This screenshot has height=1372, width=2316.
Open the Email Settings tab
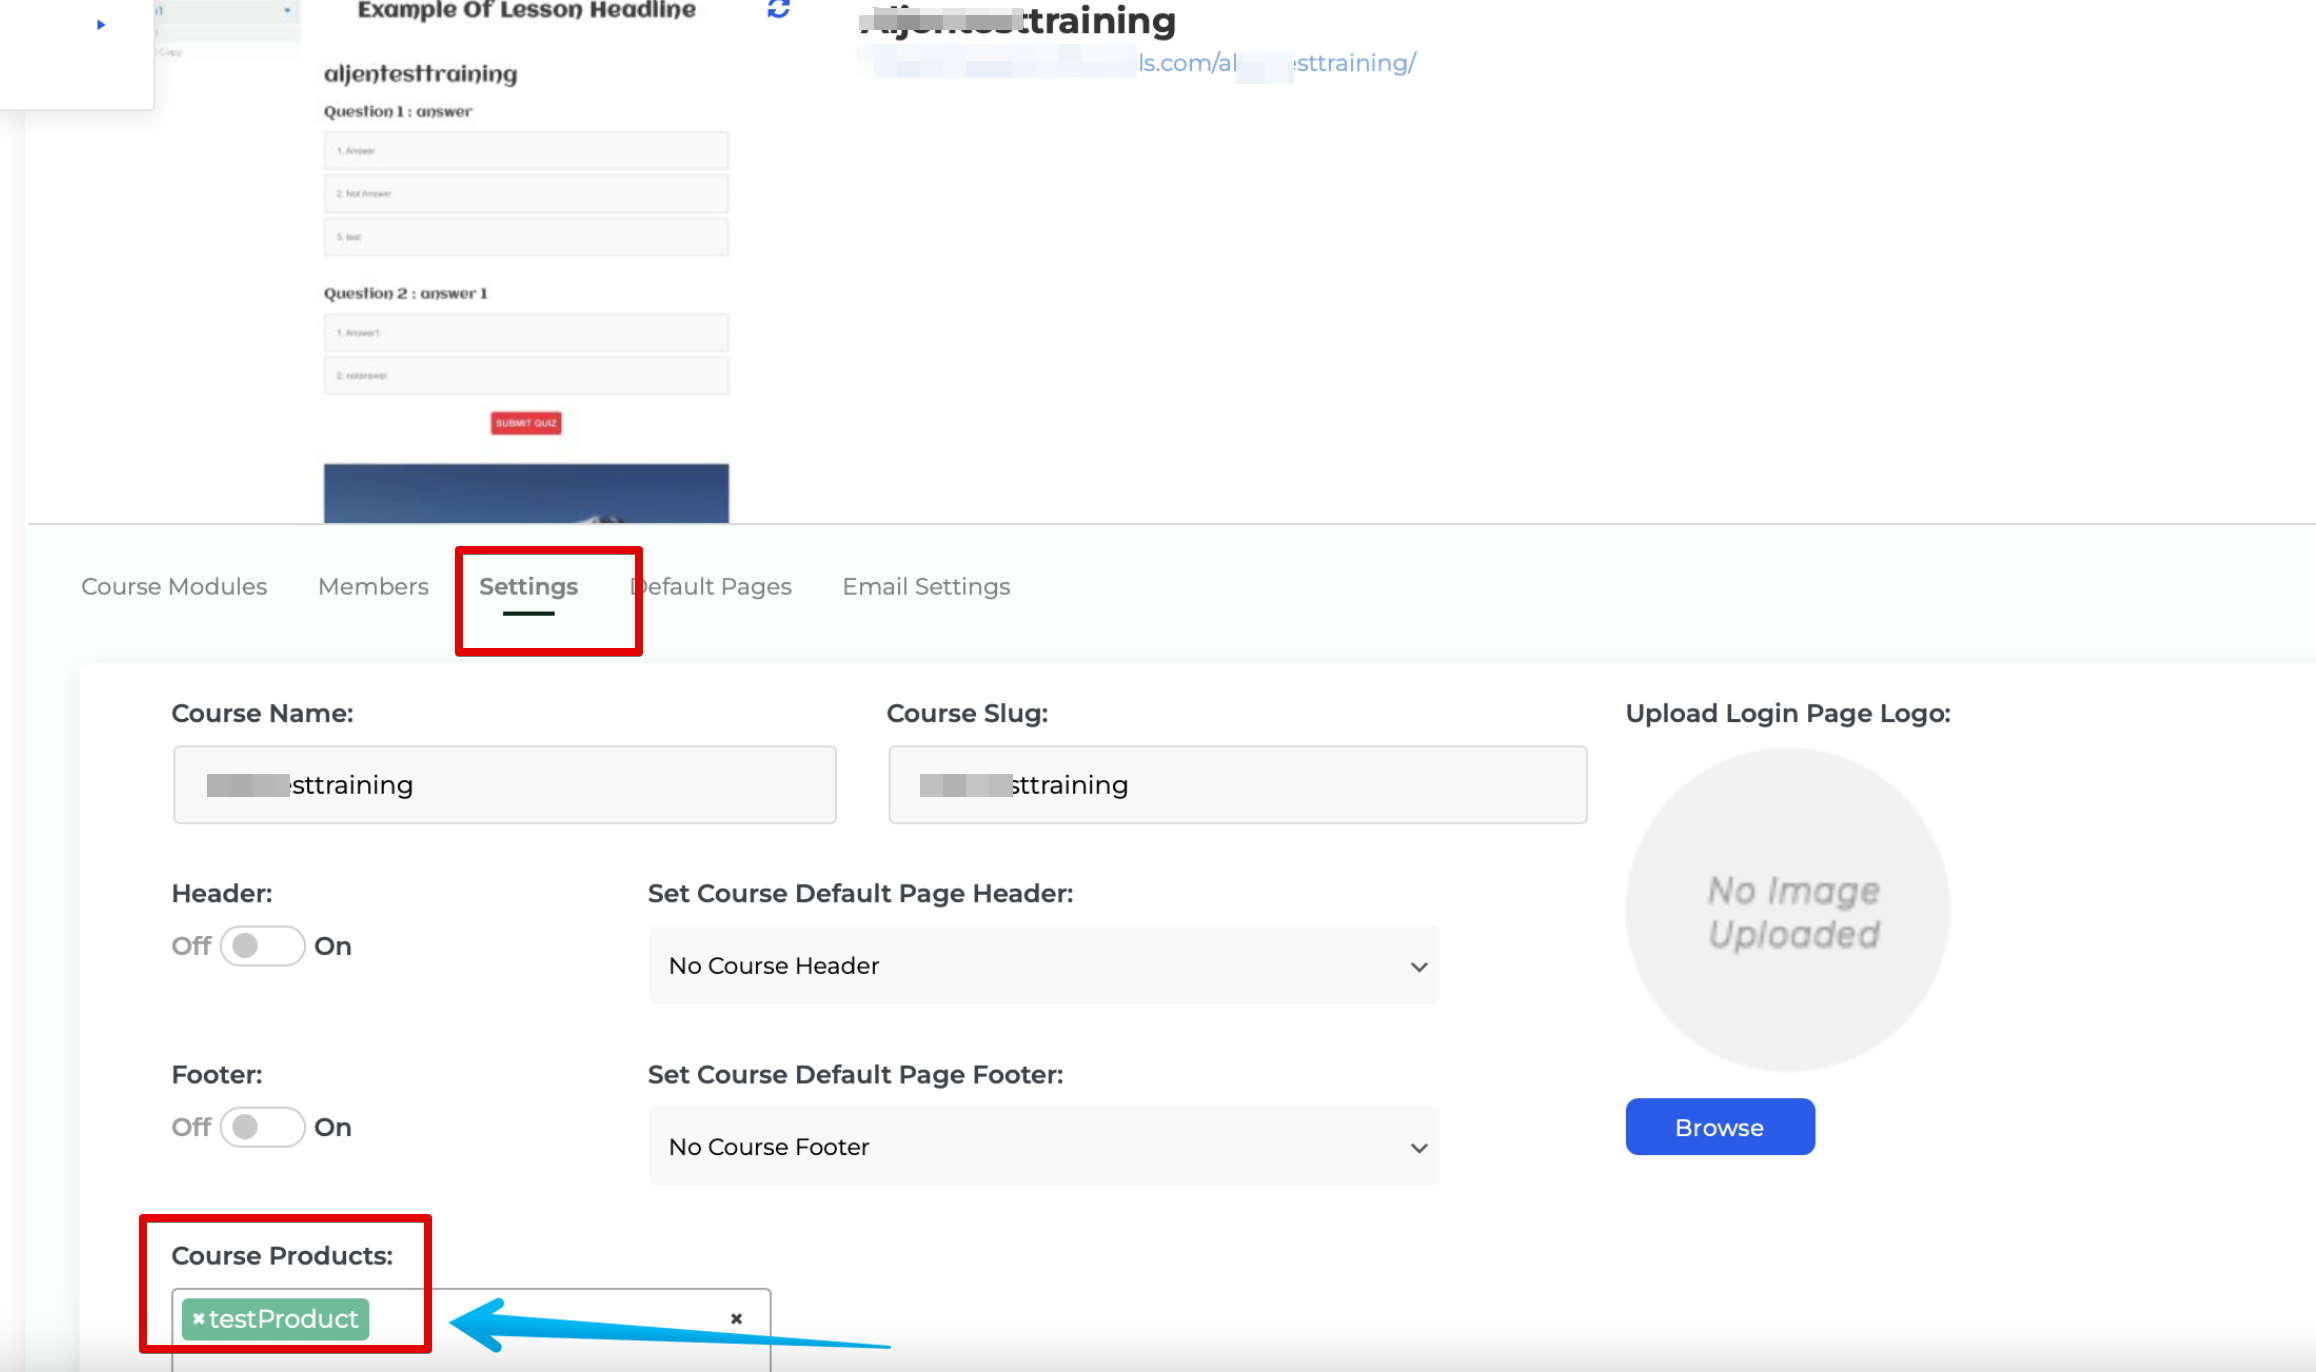(925, 587)
